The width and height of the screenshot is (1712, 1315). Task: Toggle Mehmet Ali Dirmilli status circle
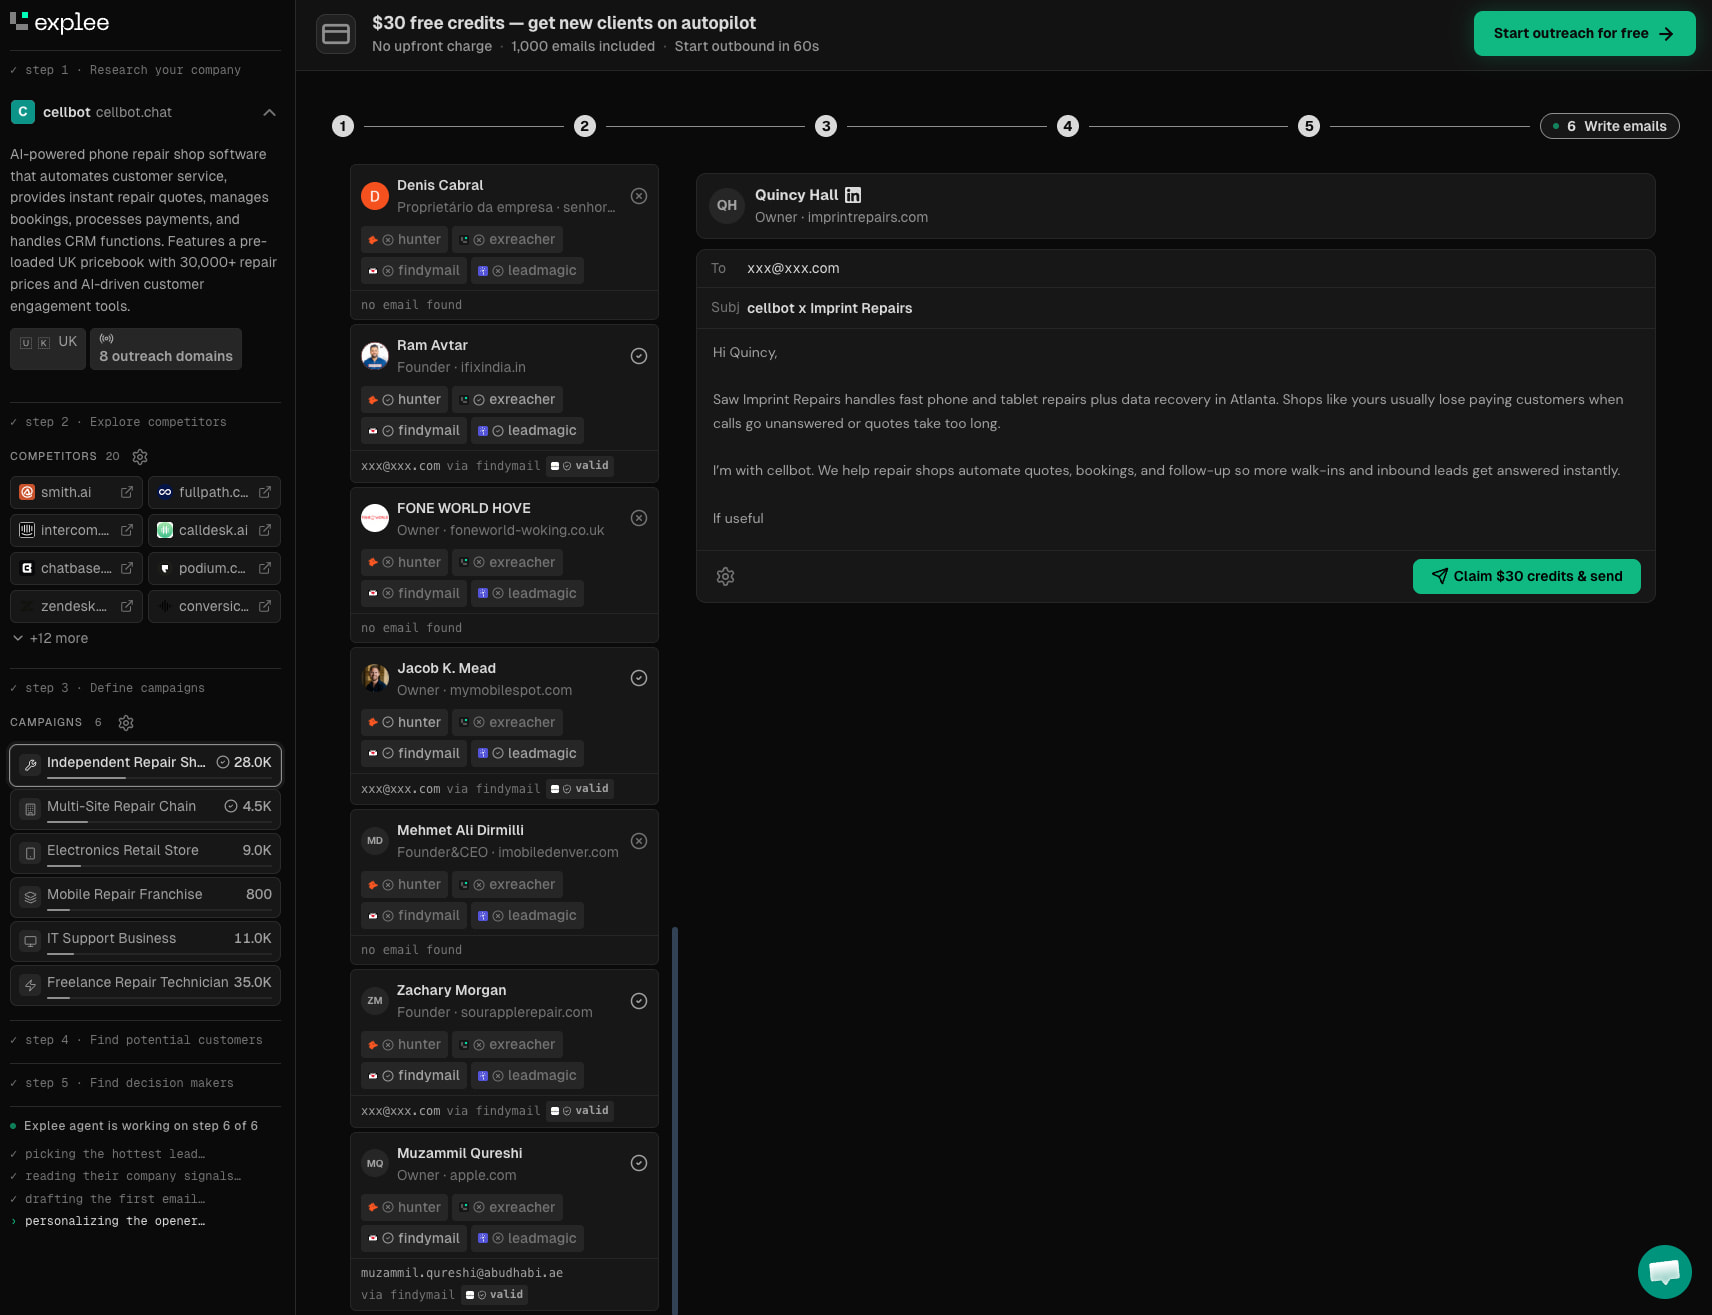click(x=639, y=841)
